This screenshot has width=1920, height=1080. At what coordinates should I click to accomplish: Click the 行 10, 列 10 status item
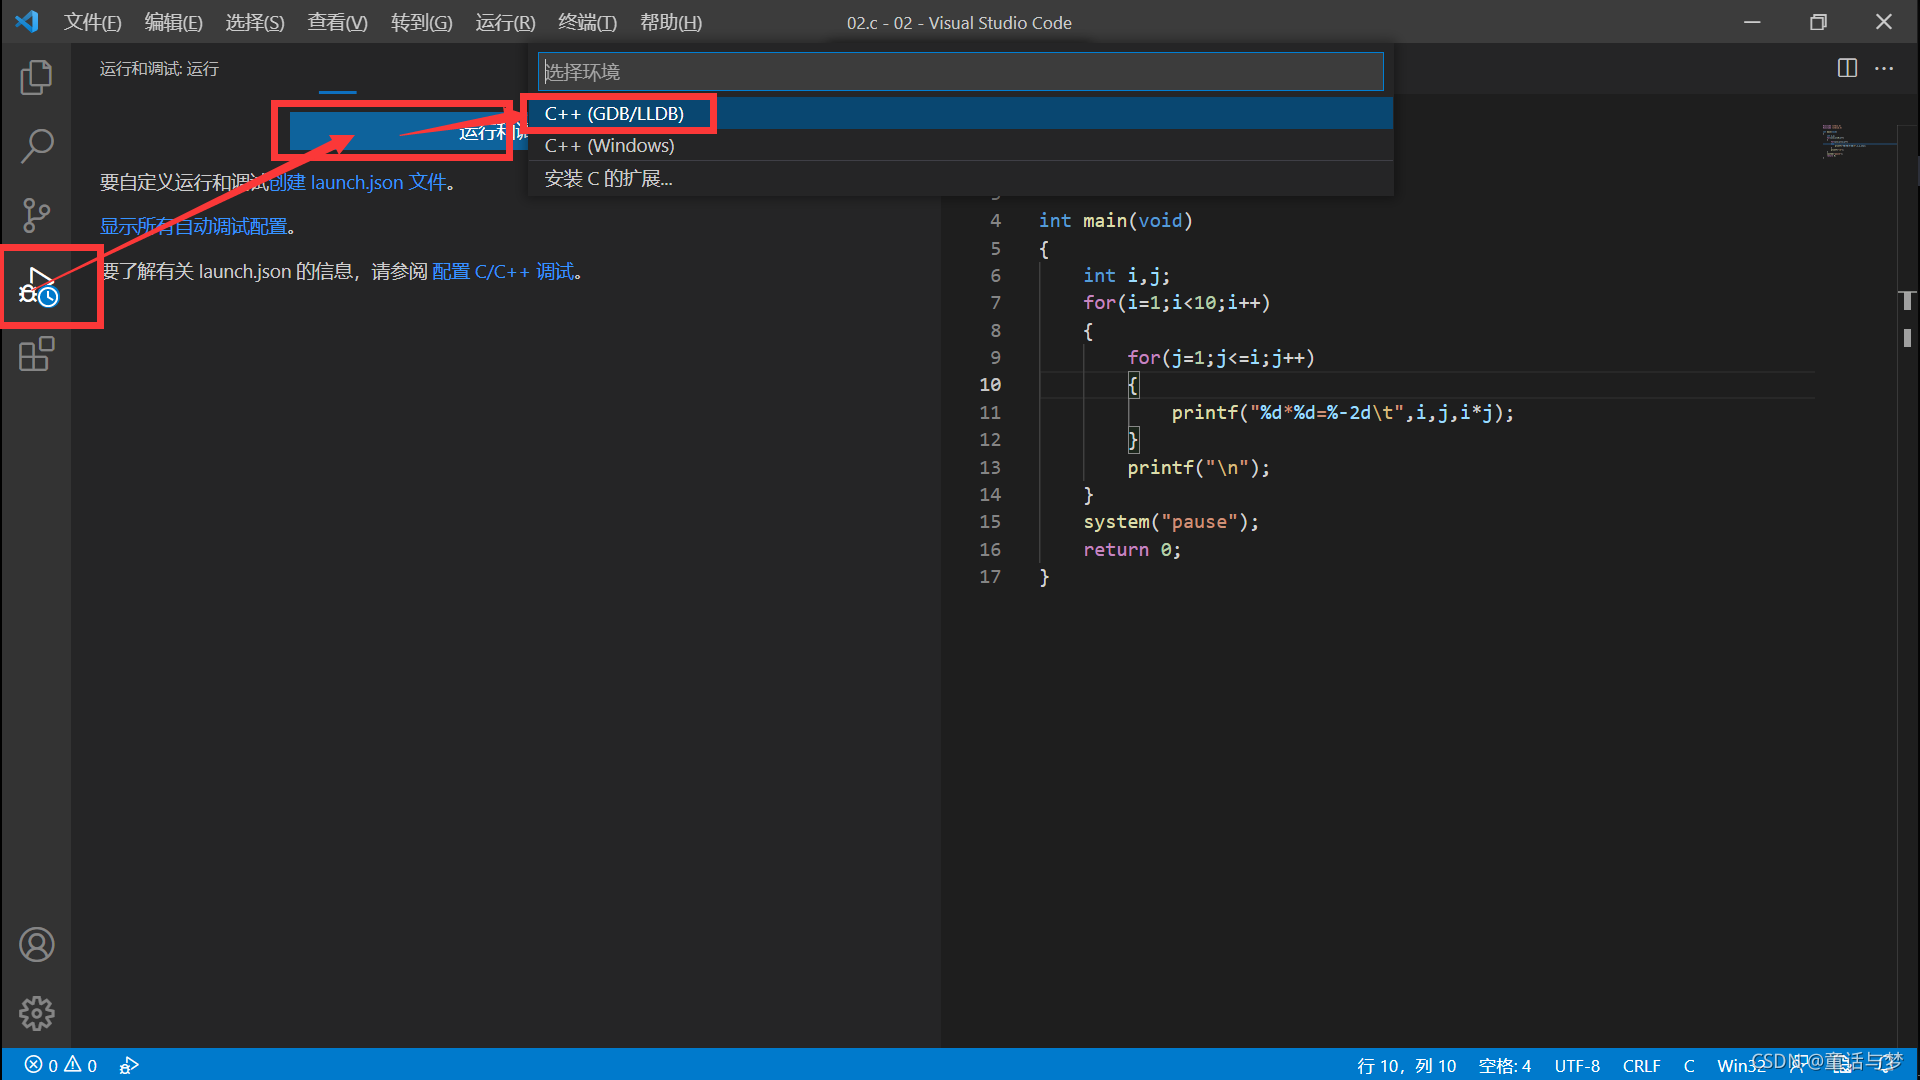(x=1406, y=1065)
